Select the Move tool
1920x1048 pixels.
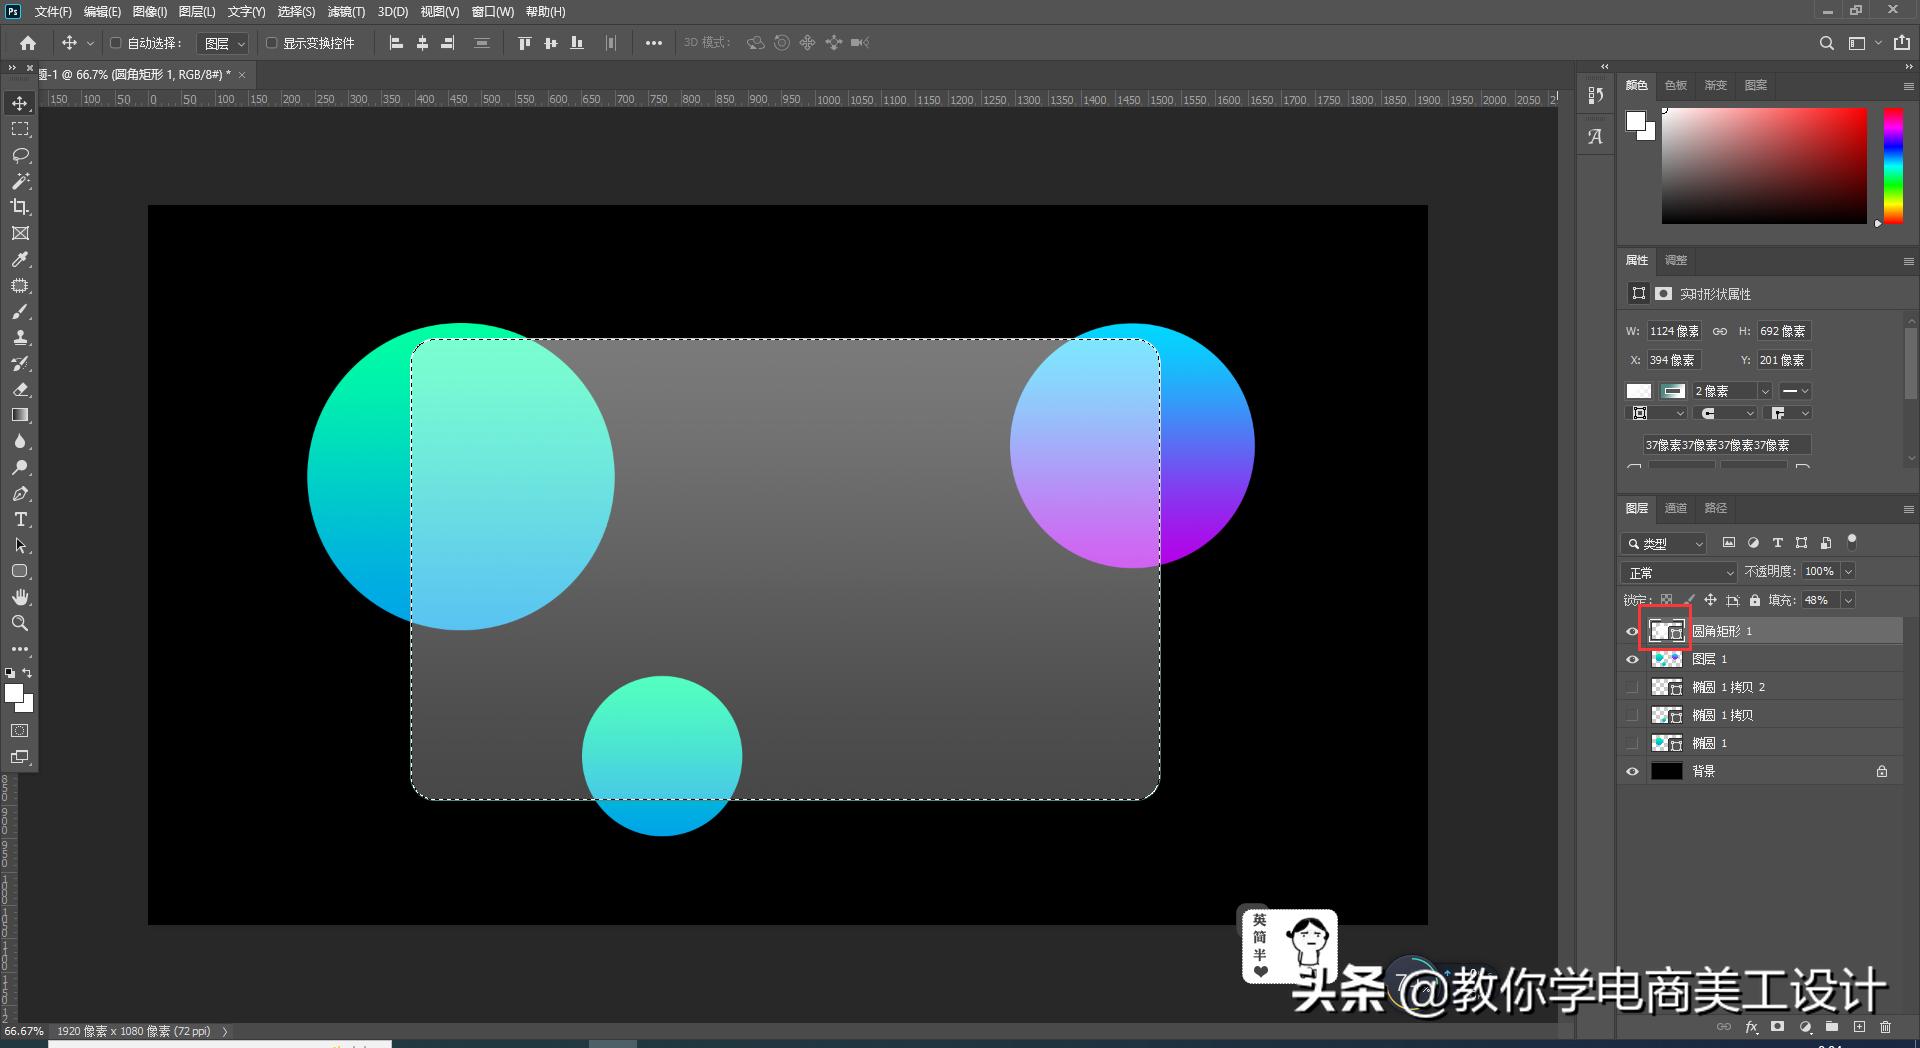(20, 102)
